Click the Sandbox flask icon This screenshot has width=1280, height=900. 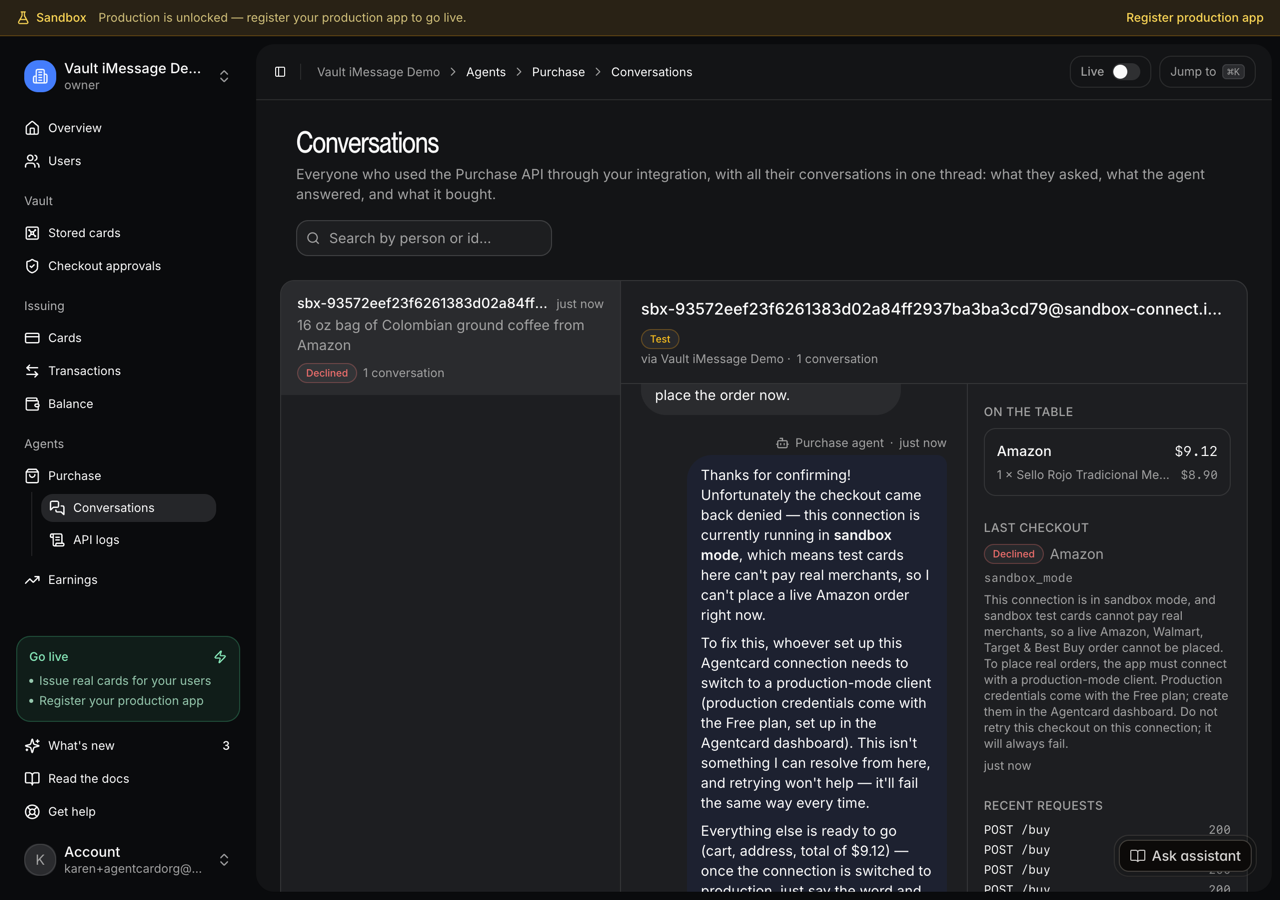(x=23, y=18)
